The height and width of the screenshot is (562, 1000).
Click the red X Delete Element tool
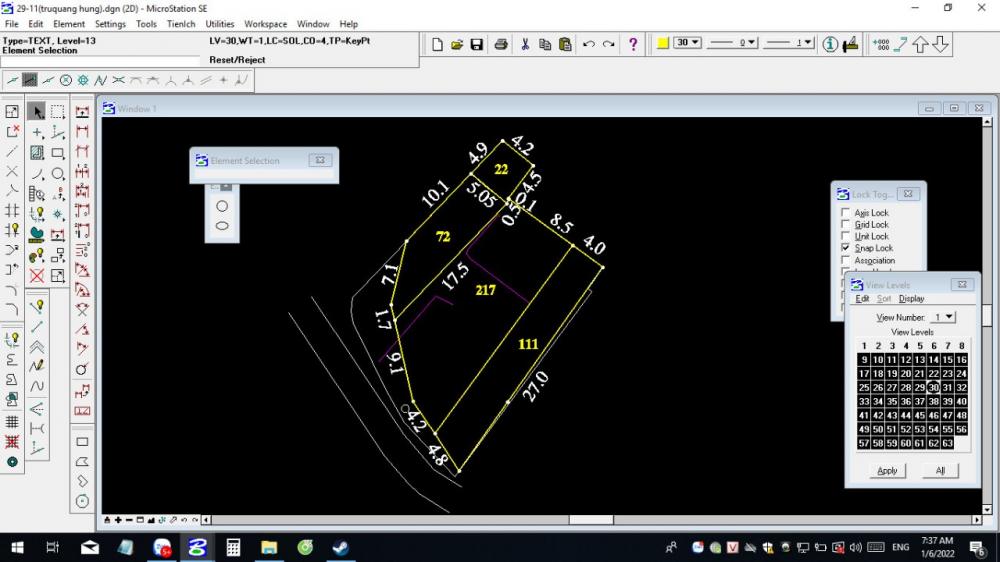click(37, 276)
